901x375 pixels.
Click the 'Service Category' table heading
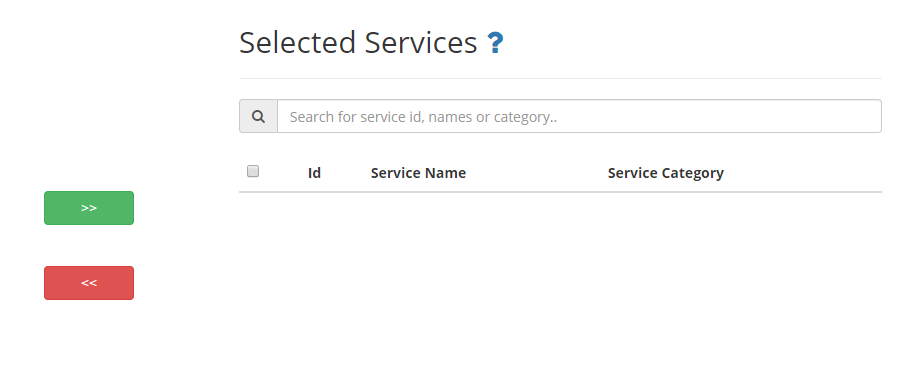[666, 173]
